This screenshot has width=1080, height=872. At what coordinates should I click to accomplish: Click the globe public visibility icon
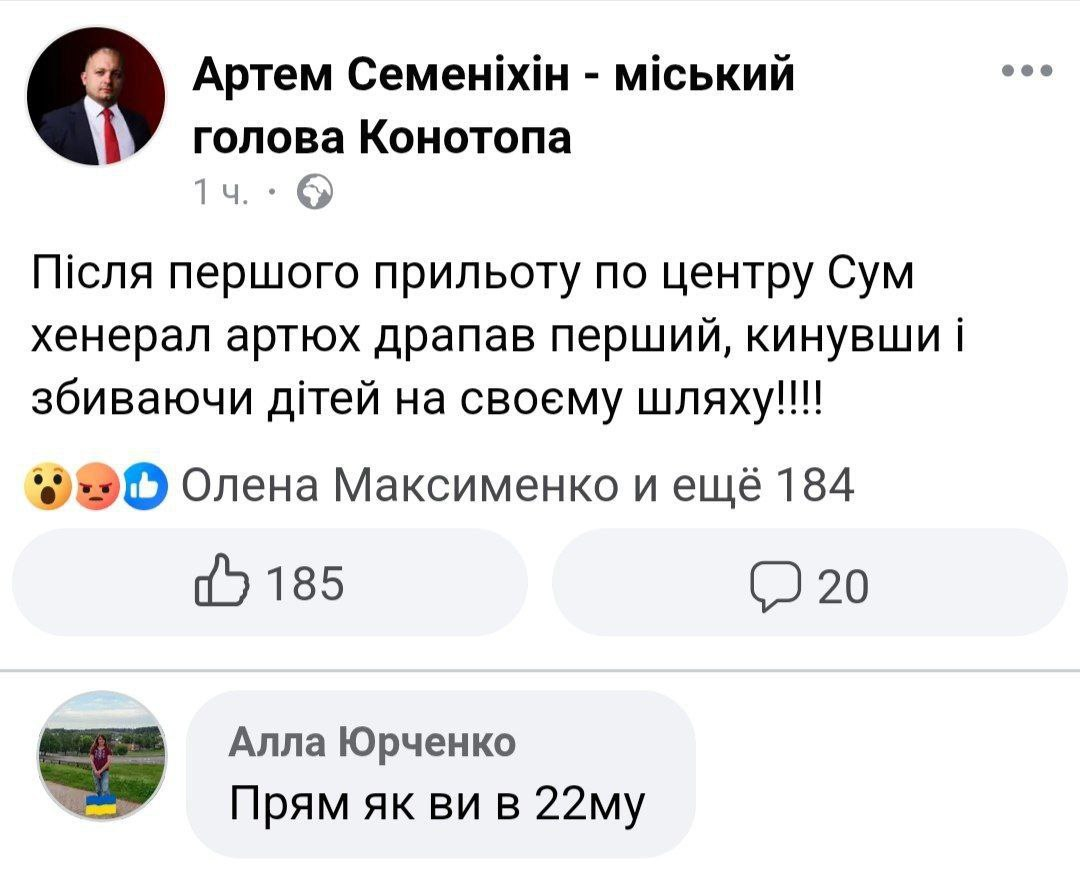click(x=315, y=192)
